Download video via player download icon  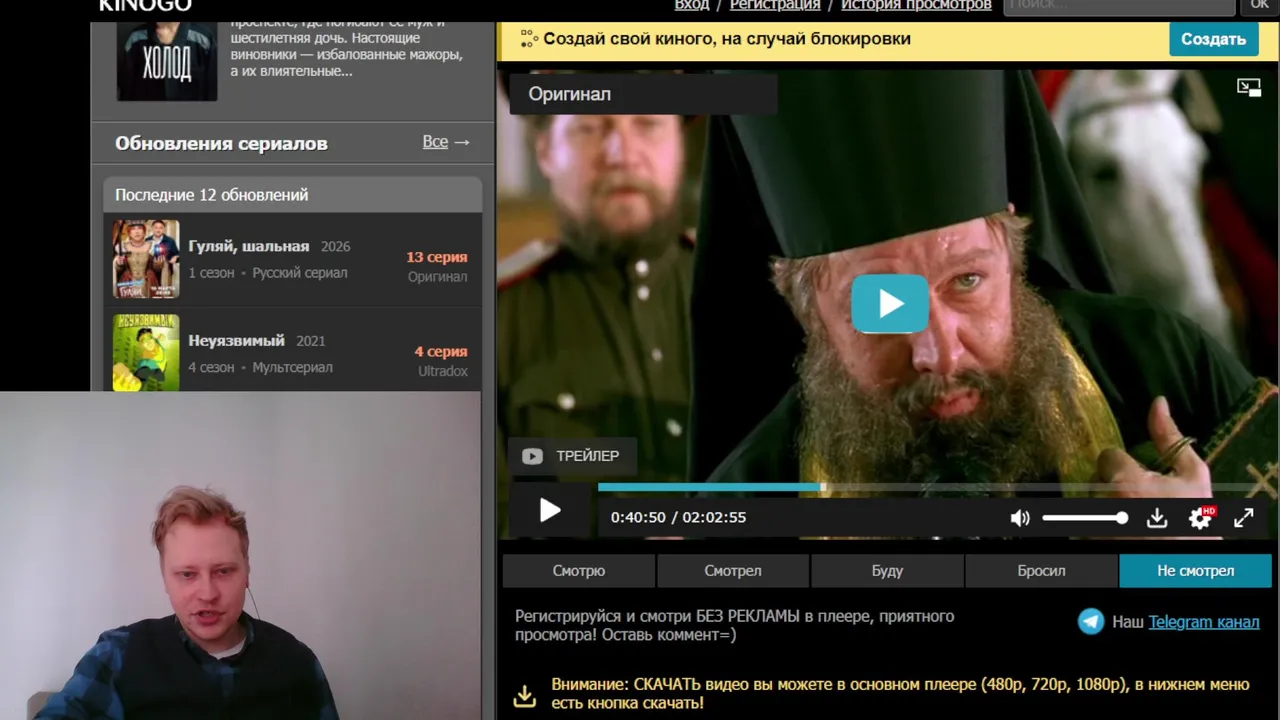coord(1157,517)
